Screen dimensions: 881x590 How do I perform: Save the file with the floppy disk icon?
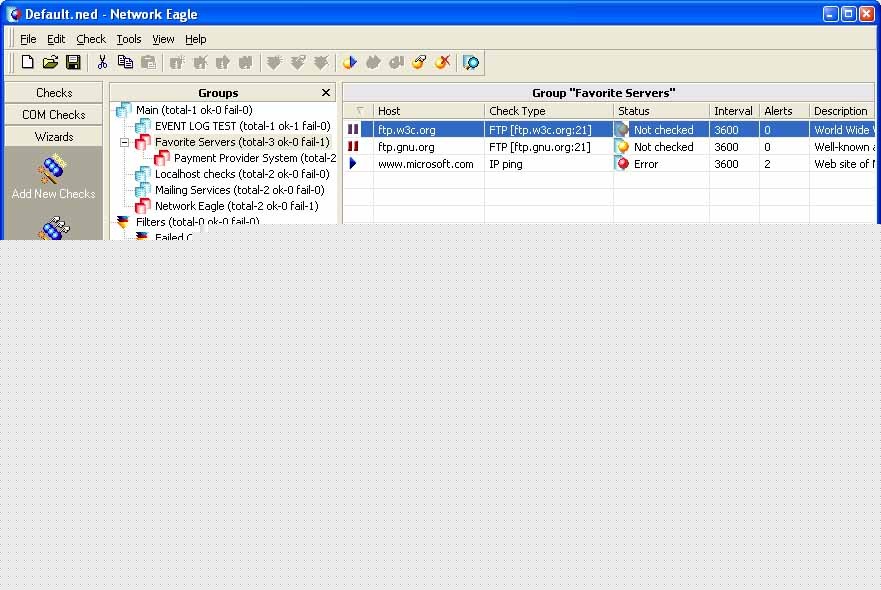coord(73,62)
